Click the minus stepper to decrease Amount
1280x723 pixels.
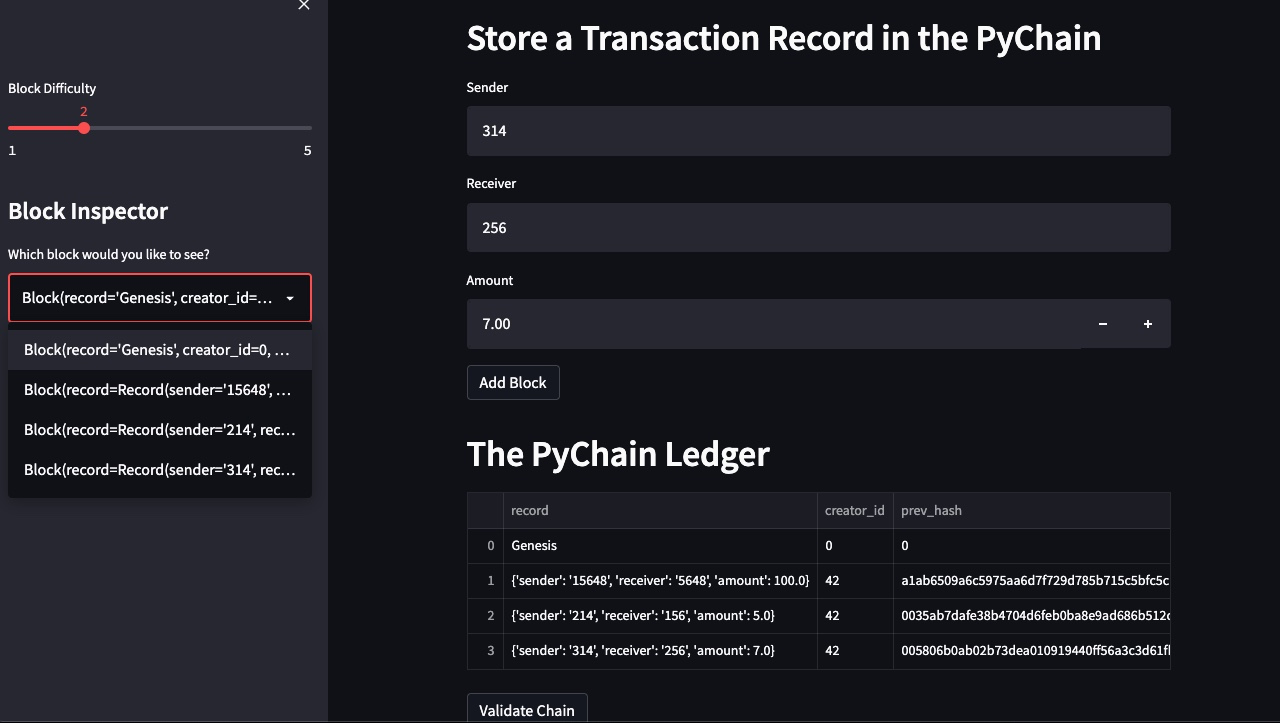[1103, 323]
